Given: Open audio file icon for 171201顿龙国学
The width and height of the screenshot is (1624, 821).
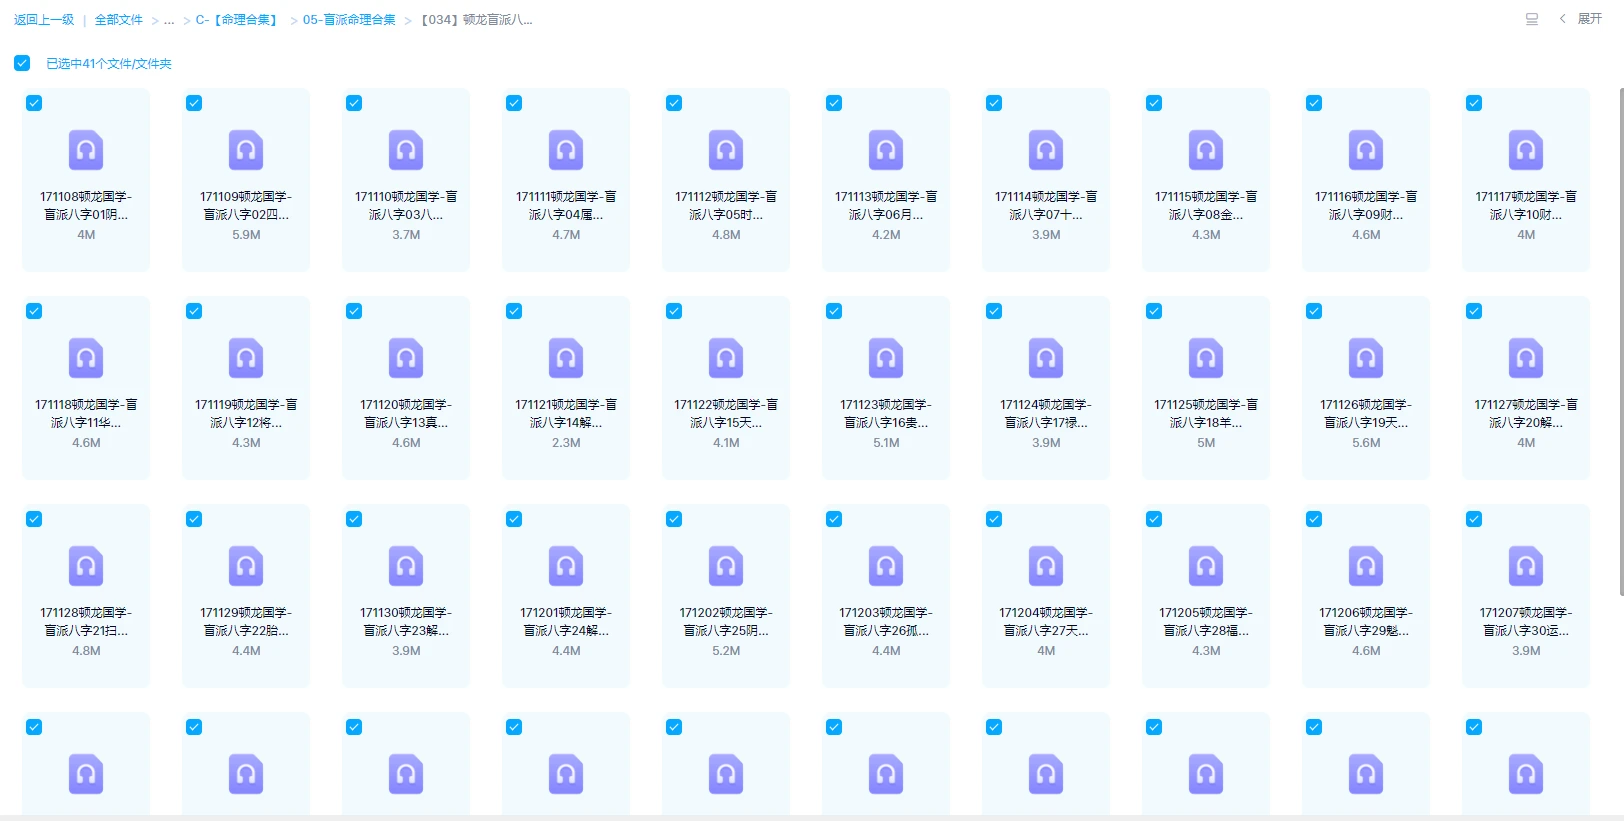Looking at the screenshot, I should coord(566,566).
